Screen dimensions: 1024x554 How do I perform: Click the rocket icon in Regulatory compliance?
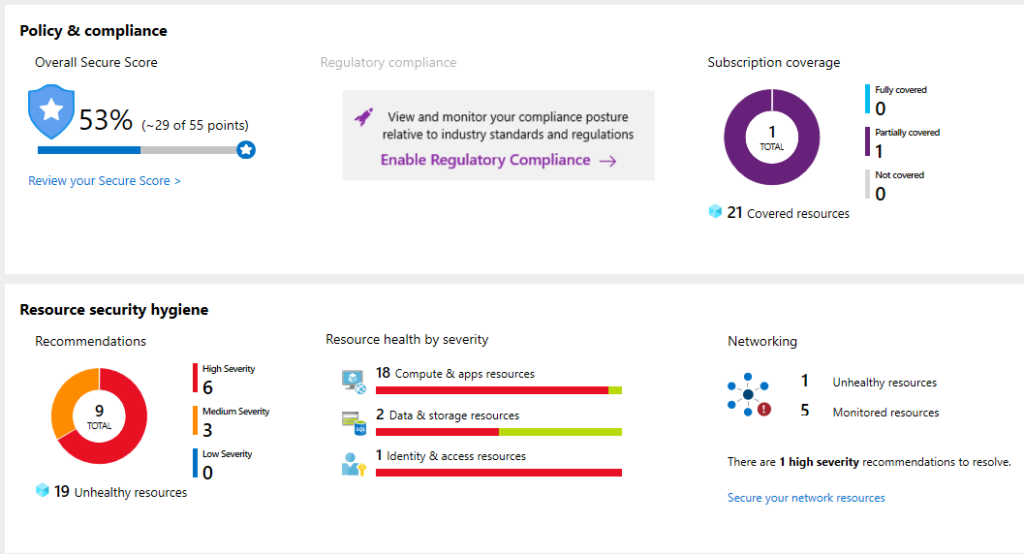[364, 117]
